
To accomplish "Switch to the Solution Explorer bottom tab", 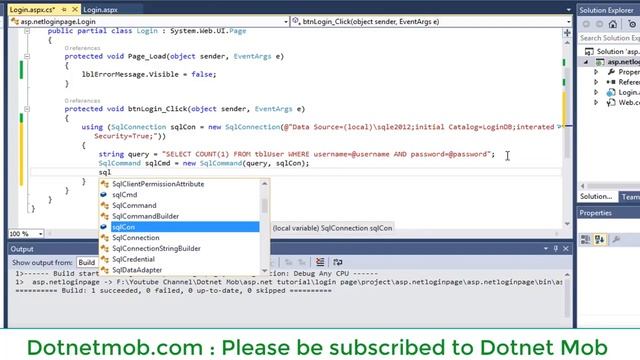I will [597, 197].
